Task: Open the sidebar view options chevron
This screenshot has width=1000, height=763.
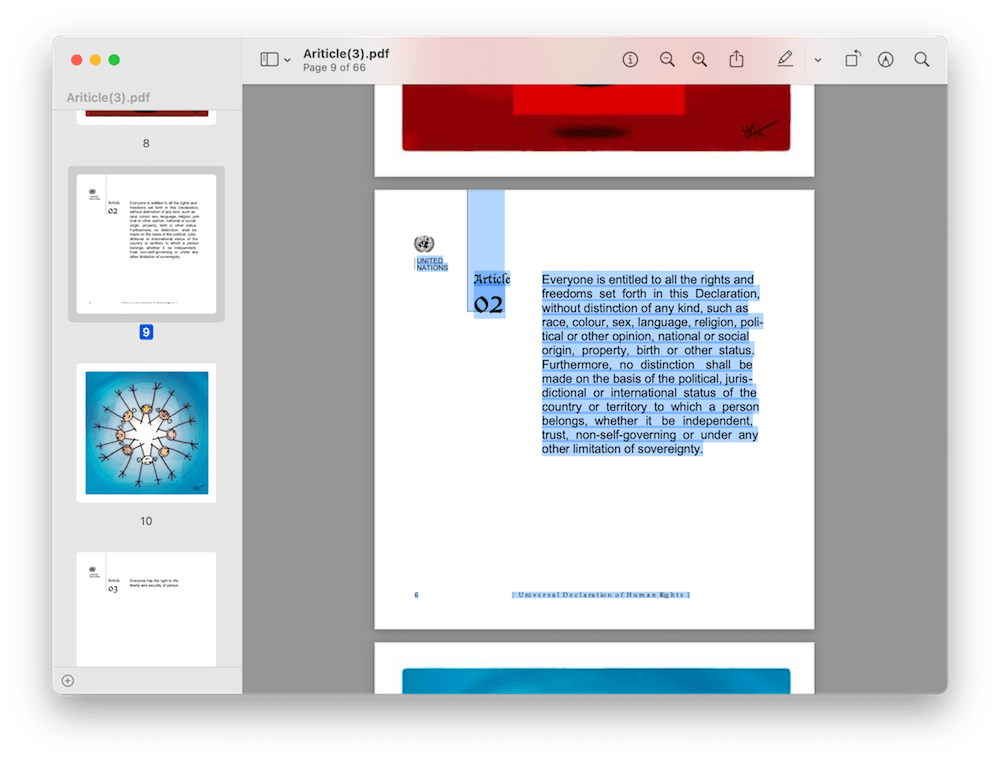Action: pyautogui.click(x=288, y=60)
